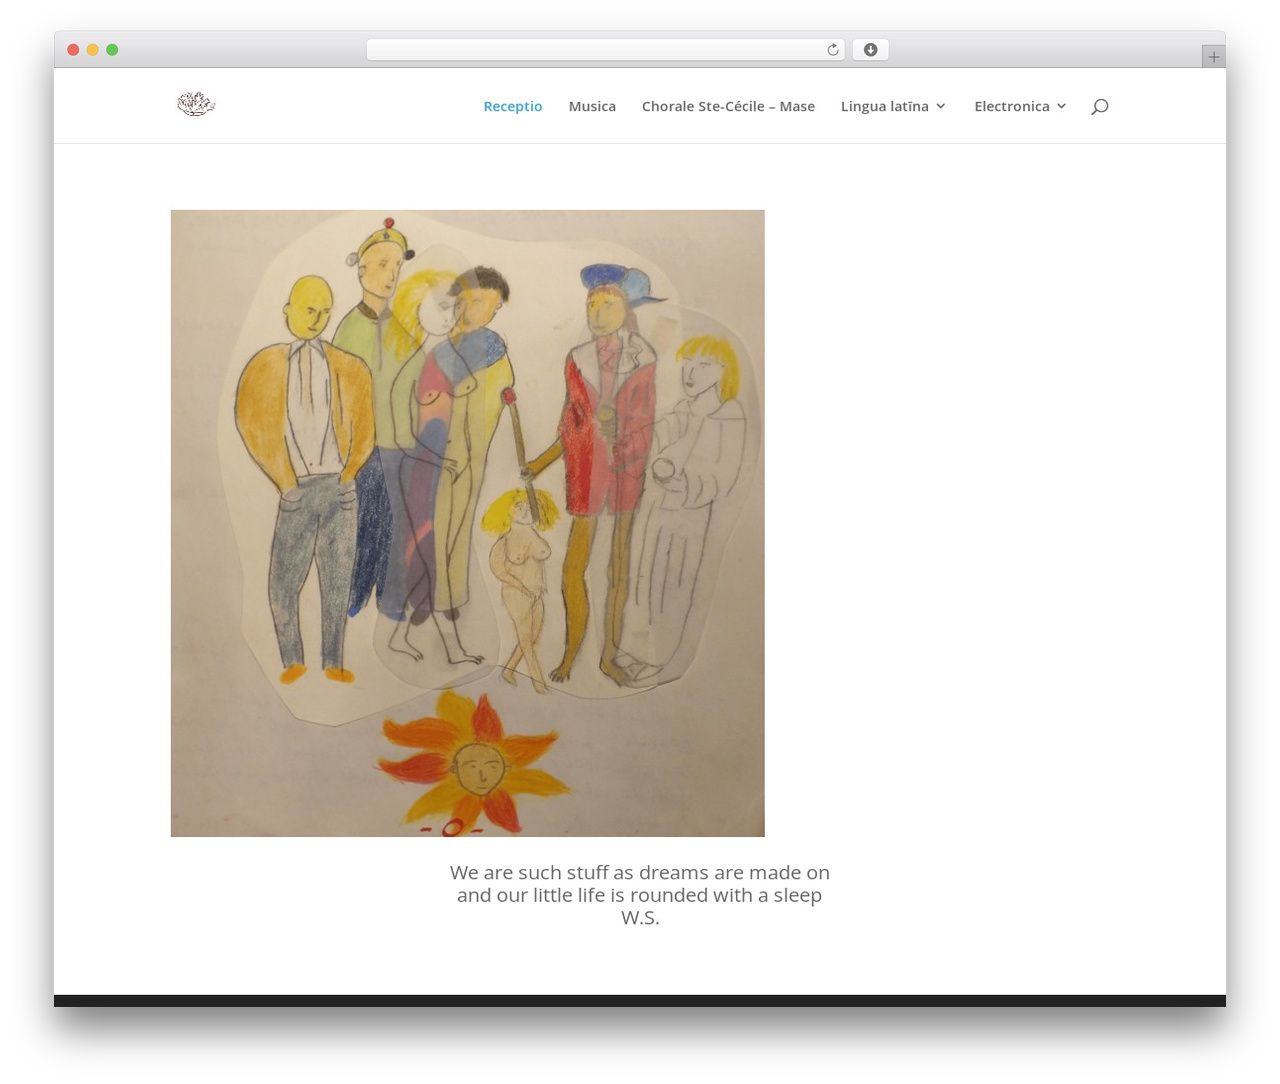Click the drawing of the figures
Screen dimensions: 1280x1084
(468, 523)
